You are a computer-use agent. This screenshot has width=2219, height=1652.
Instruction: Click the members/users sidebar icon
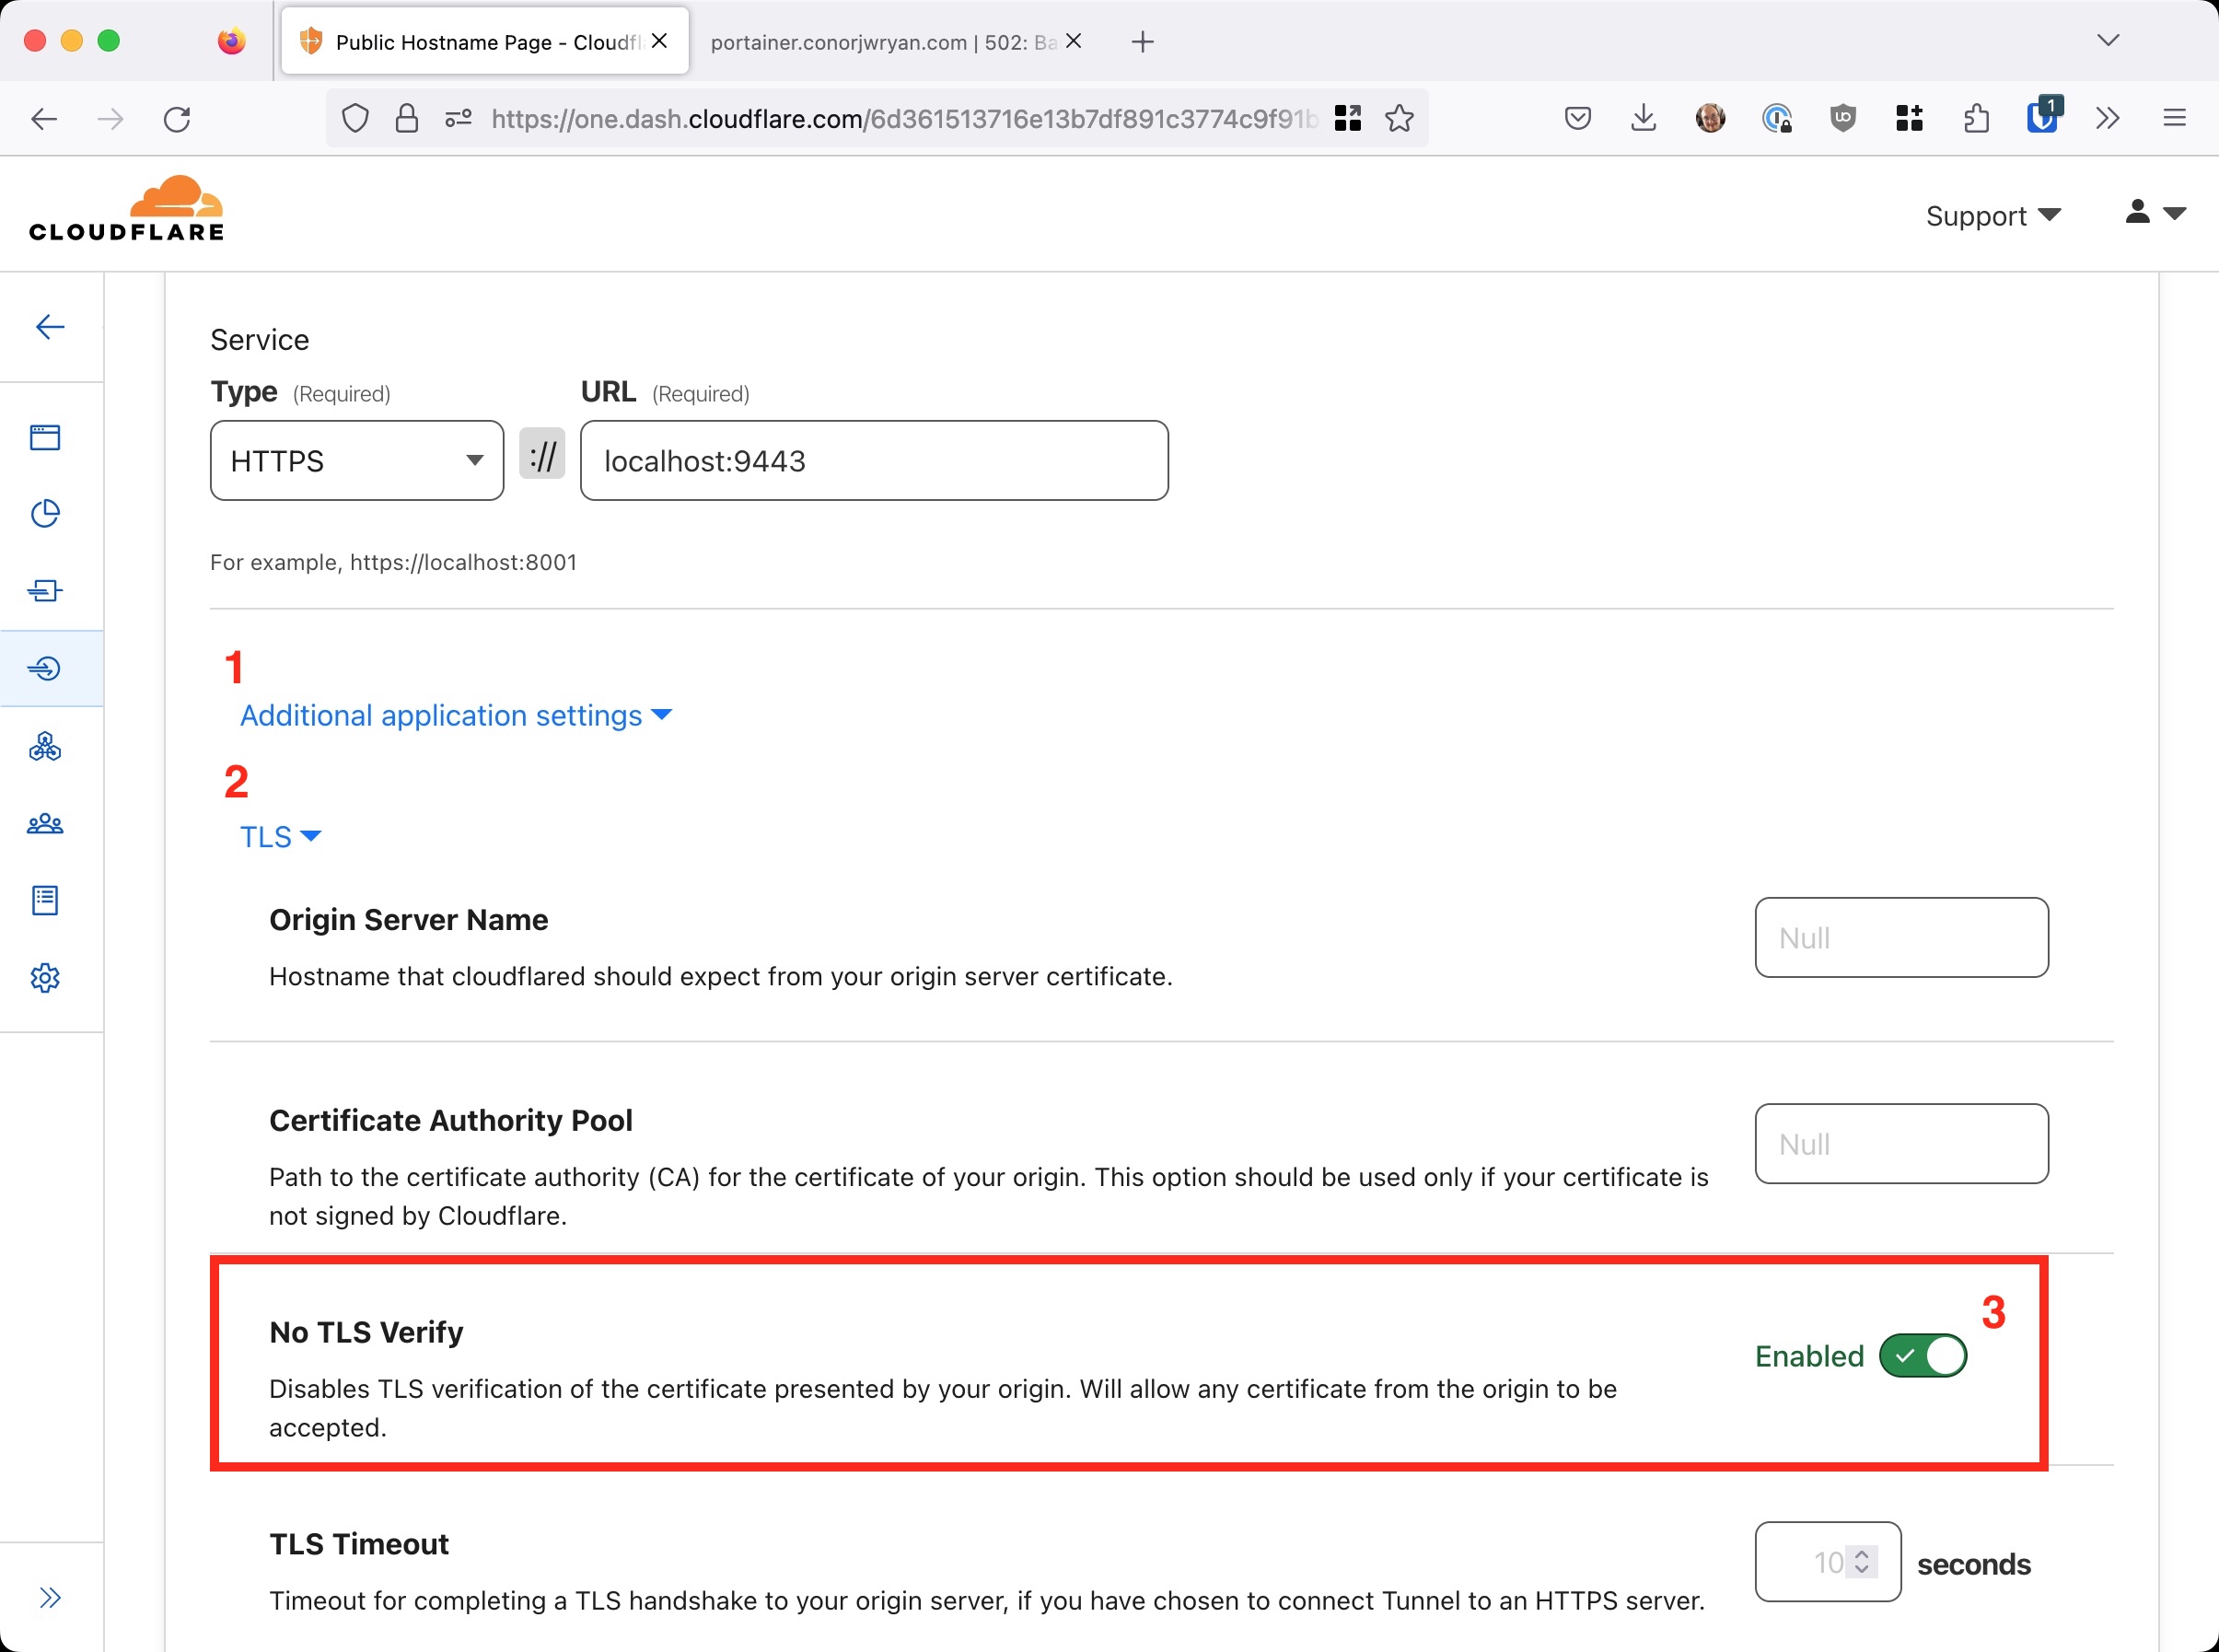coord(47,822)
